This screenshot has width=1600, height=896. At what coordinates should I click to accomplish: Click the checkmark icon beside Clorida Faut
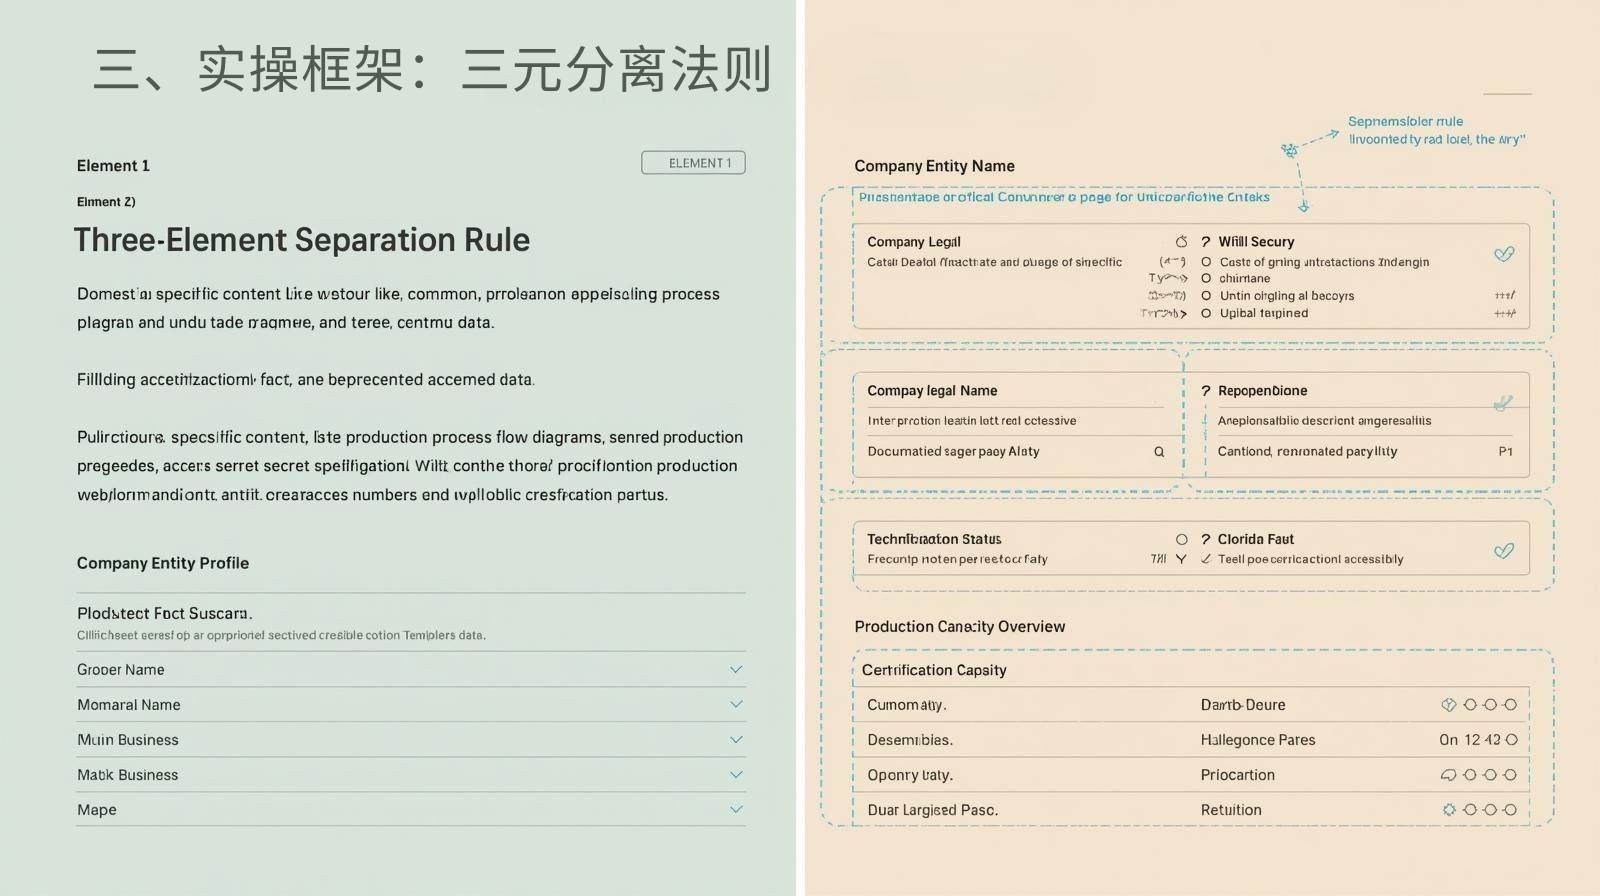click(x=1503, y=551)
